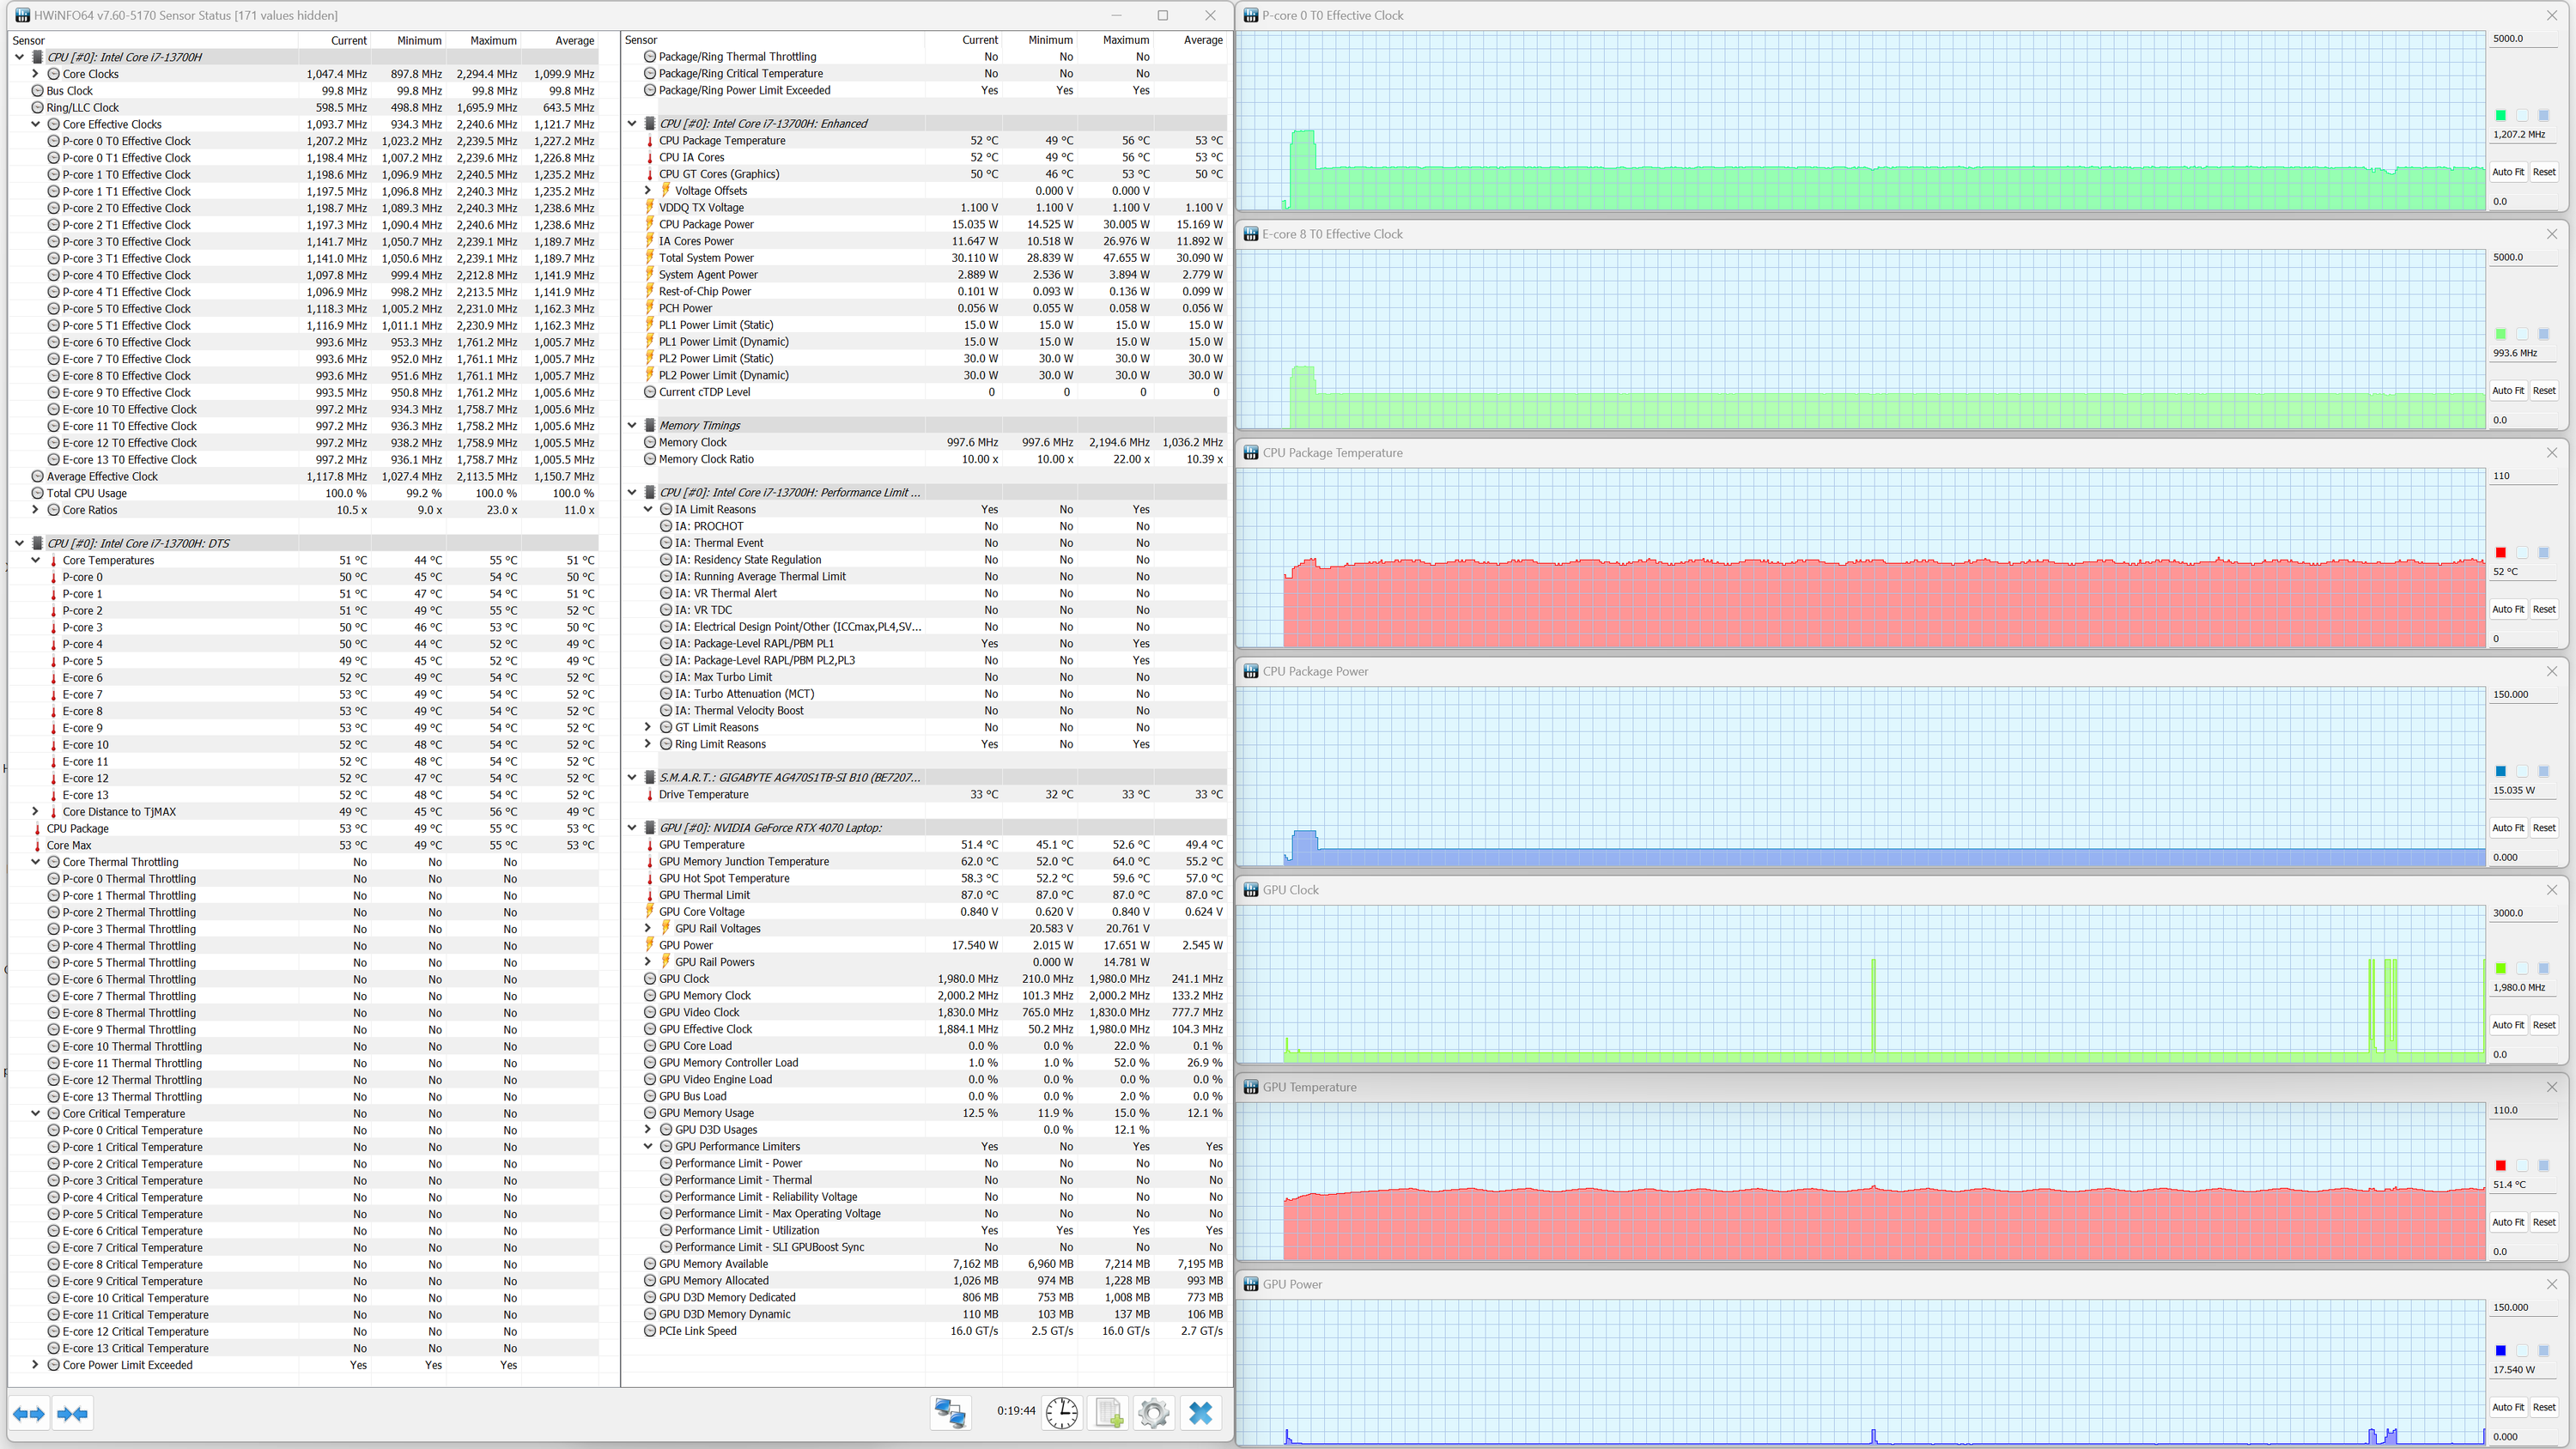
Task: Click the expand columns left-right arrows icon
Action: tap(29, 1413)
